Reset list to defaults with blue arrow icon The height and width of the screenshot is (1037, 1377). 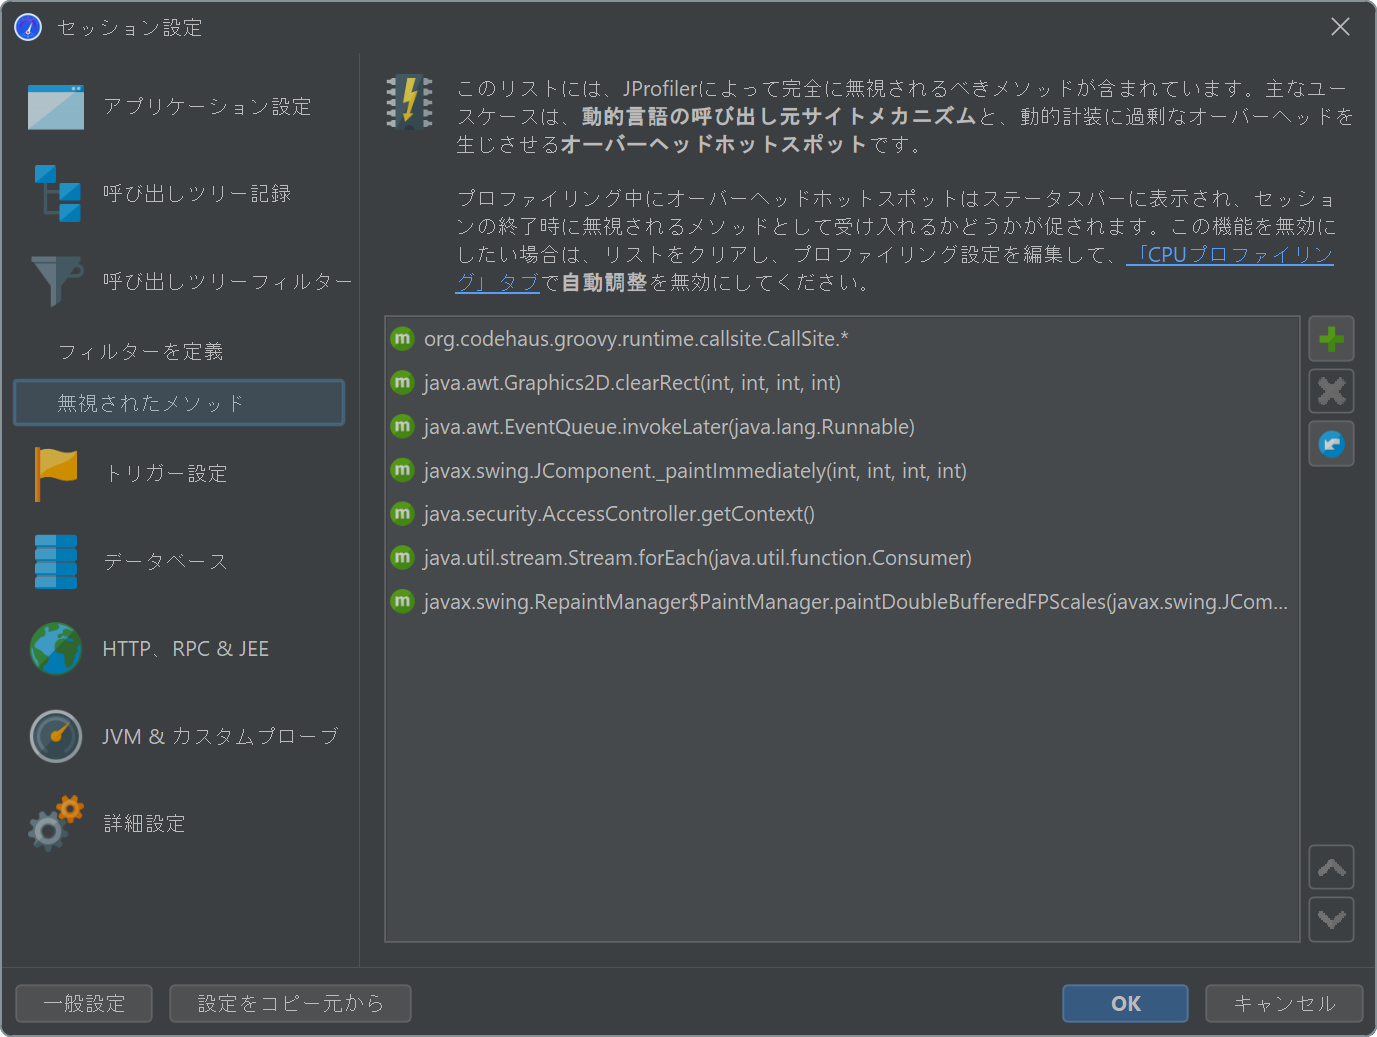pyautogui.click(x=1331, y=443)
